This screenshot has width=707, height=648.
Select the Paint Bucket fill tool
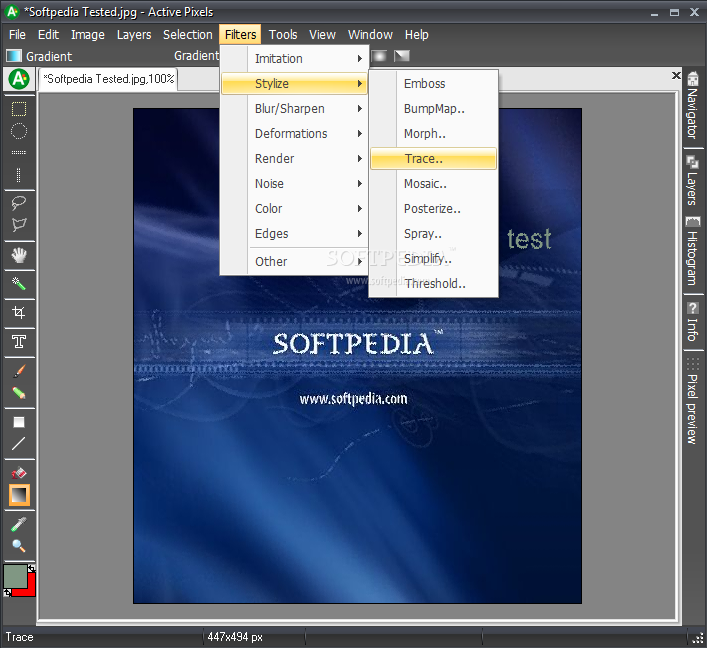19,473
